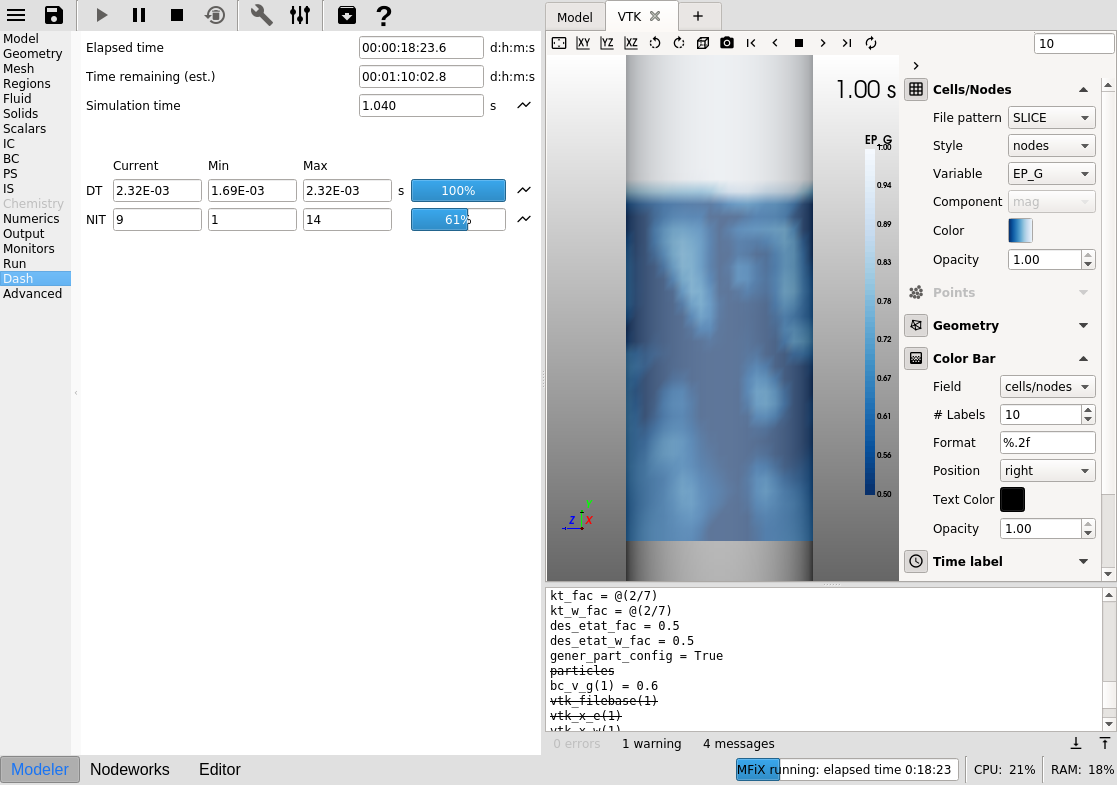Save the project with the floppy disk icon
The image size is (1117, 785).
tap(54, 15)
